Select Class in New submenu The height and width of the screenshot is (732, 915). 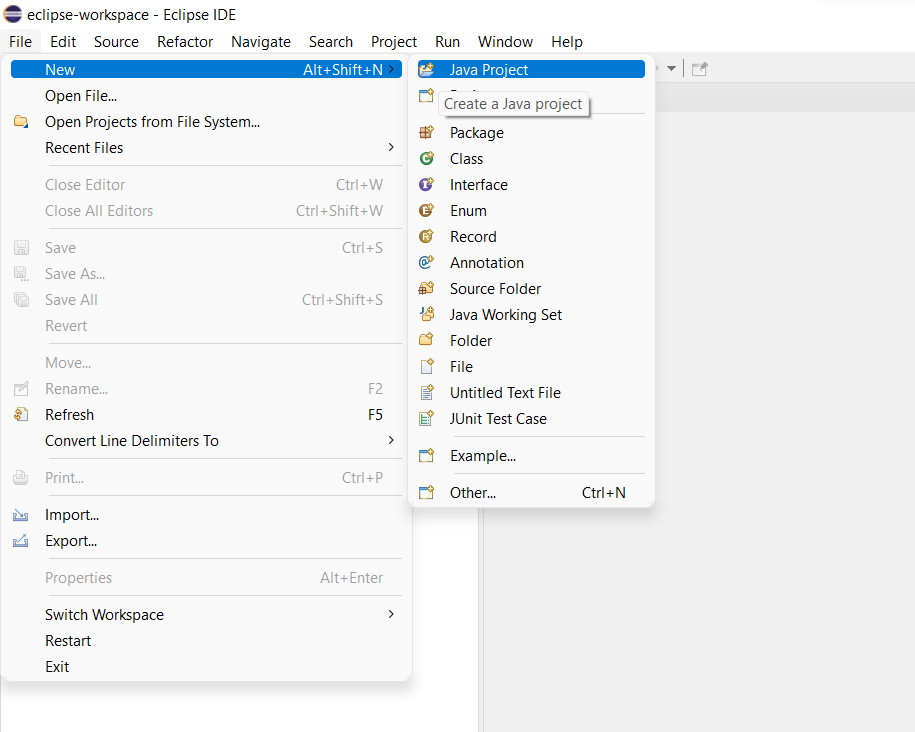coord(532,159)
